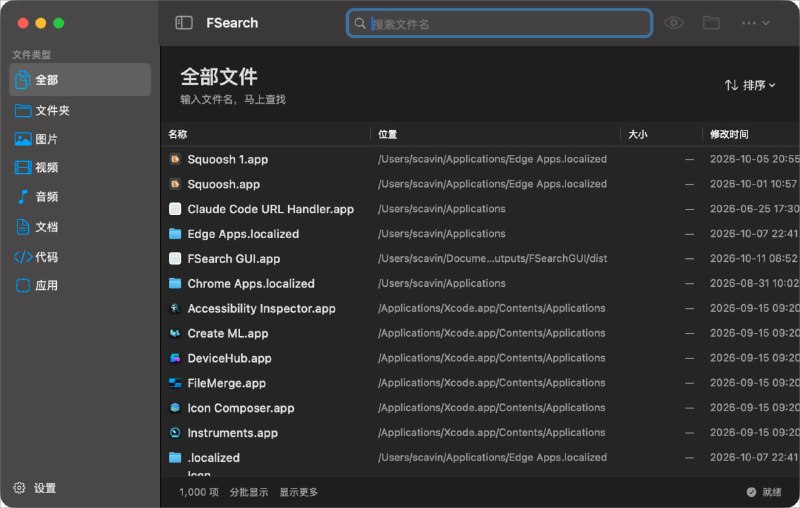Focus the file name search field
This screenshot has height=508, width=800.
click(x=499, y=23)
